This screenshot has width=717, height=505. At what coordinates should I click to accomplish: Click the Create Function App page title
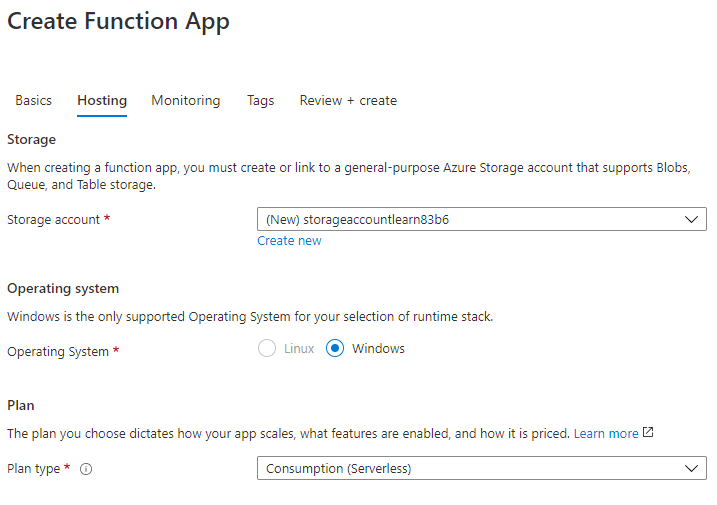(x=118, y=21)
